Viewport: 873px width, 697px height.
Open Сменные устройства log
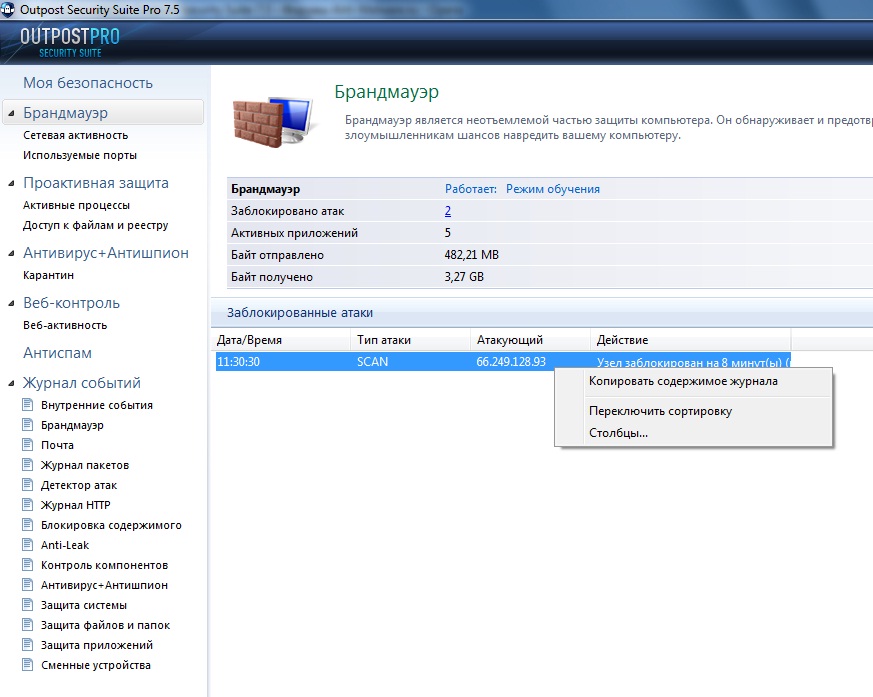coord(96,666)
